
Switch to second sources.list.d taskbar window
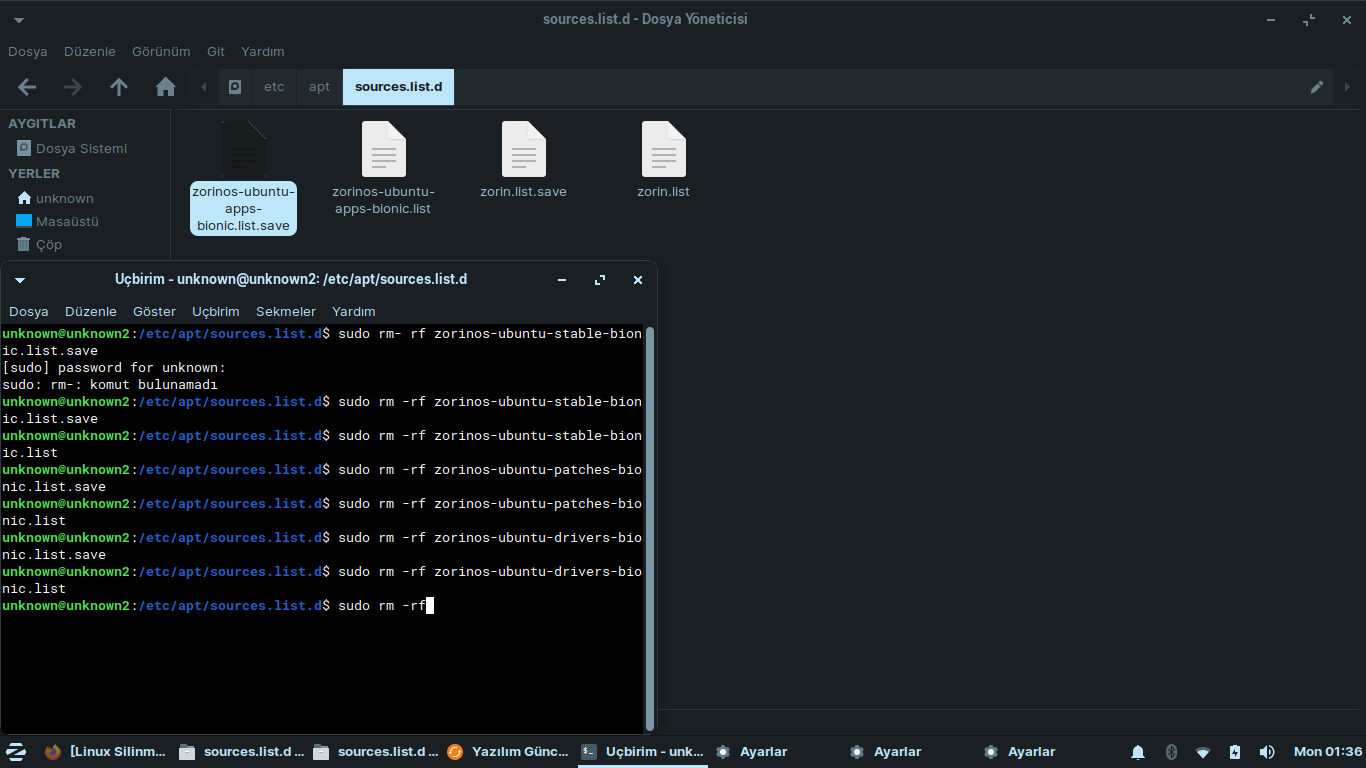(x=374, y=751)
